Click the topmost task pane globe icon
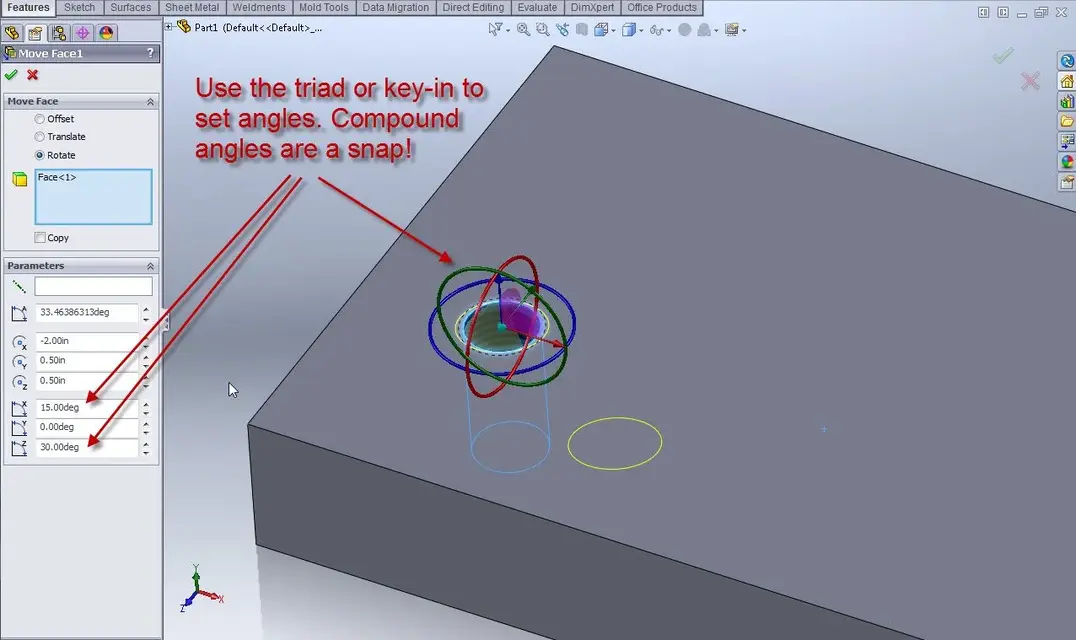This screenshot has width=1076, height=640. [x=1066, y=61]
